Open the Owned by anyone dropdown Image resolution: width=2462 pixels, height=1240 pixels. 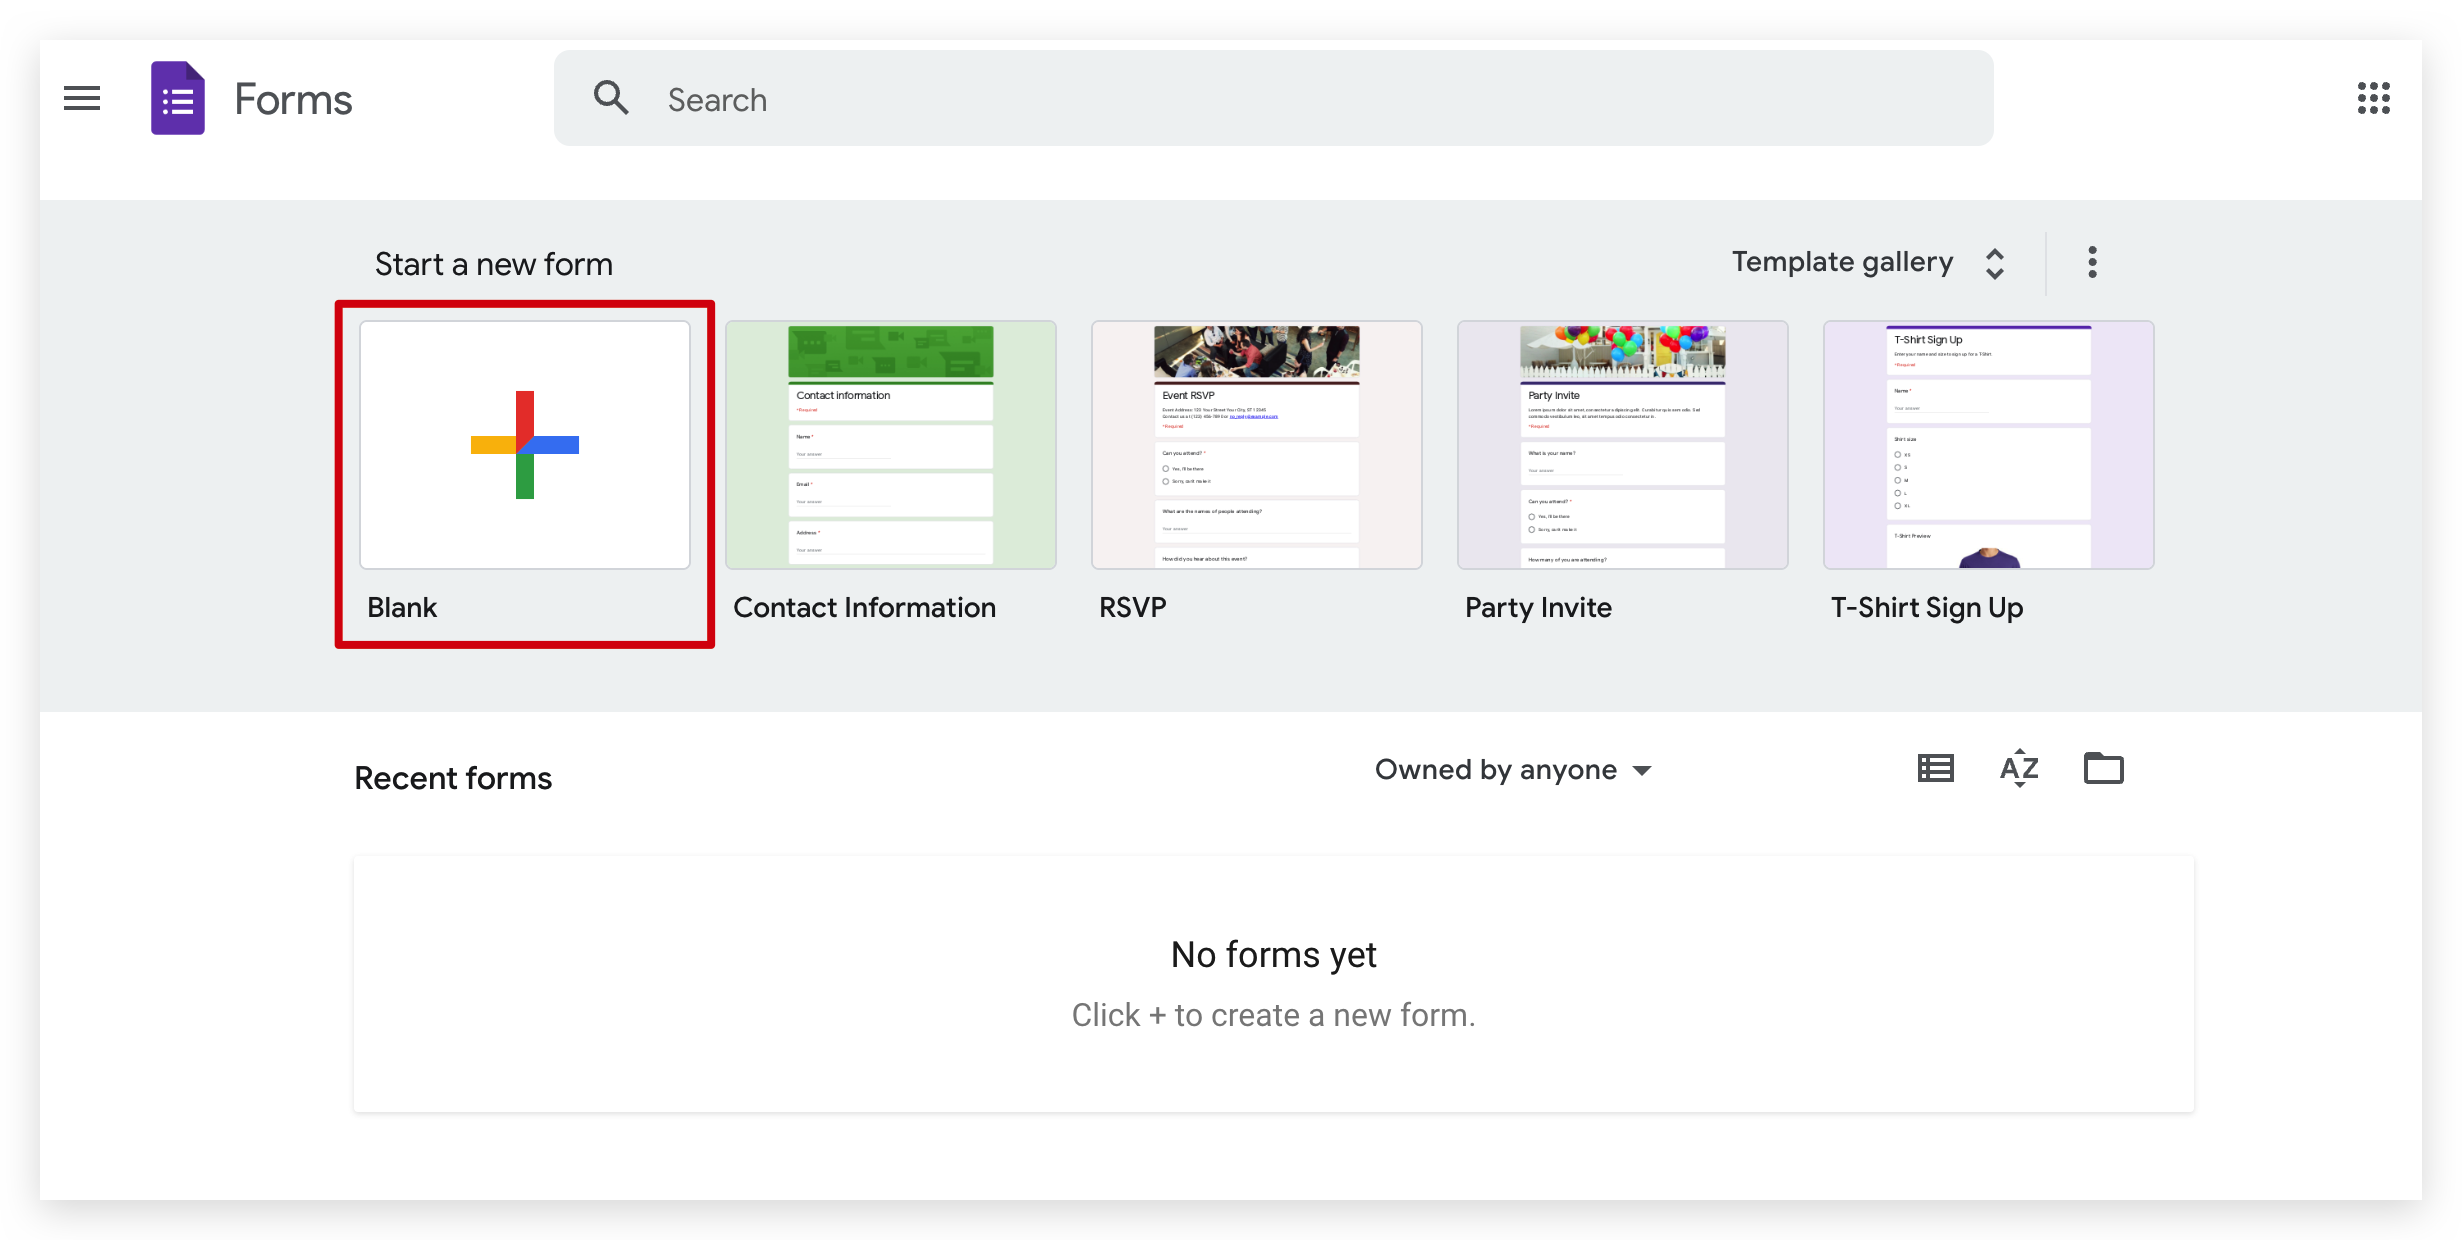(x=1513, y=770)
